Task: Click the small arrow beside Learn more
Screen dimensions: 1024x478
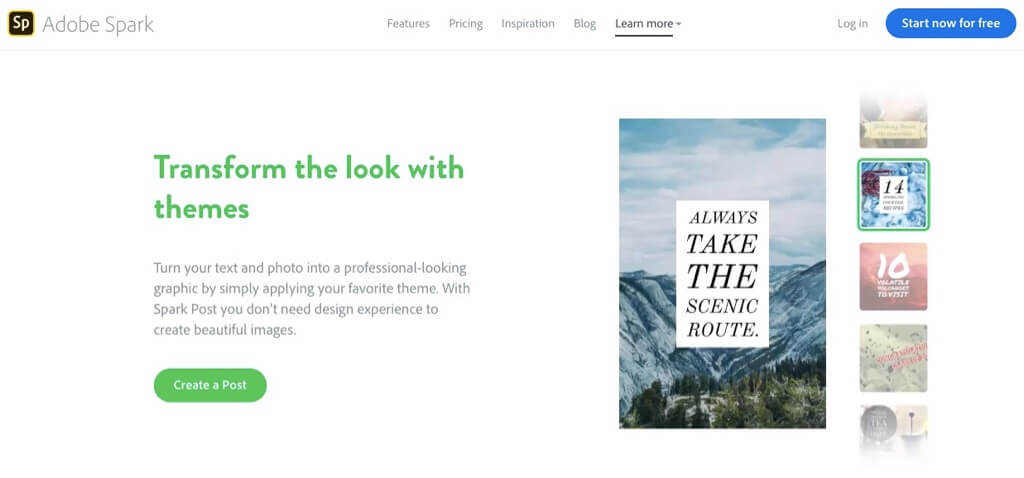Action: click(x=678, y=24)
